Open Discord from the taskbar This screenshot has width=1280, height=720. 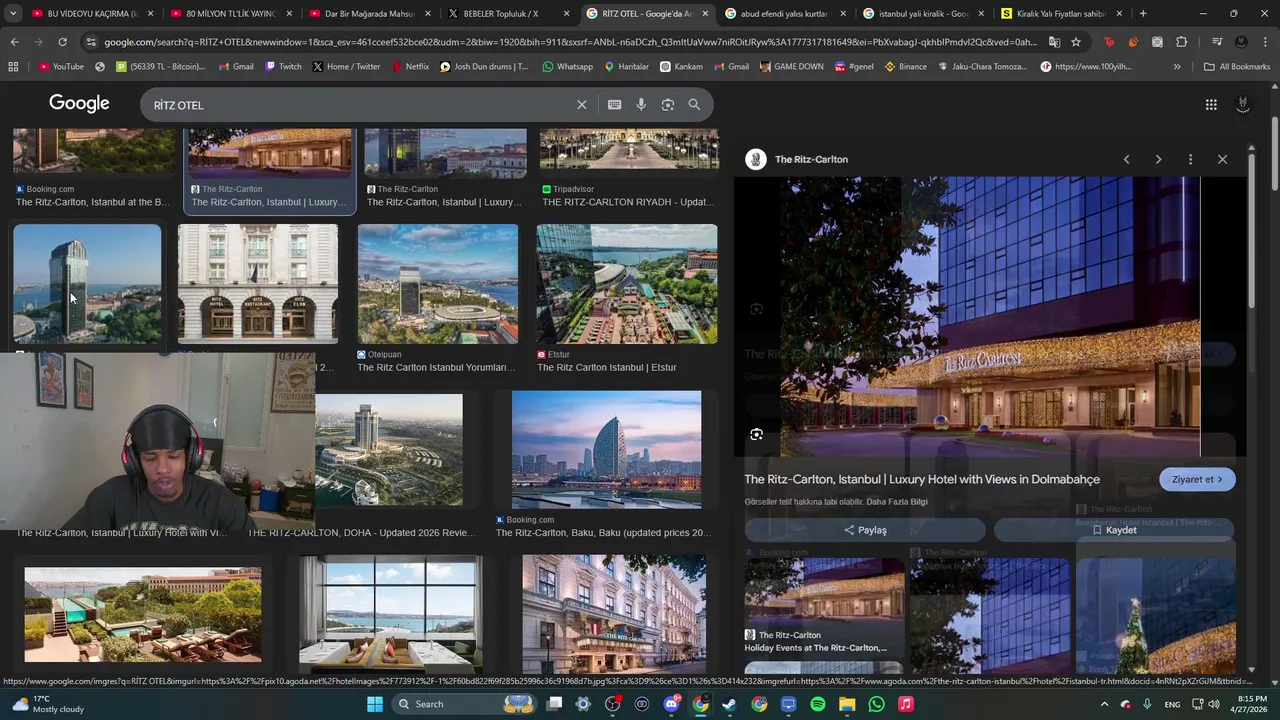click(671, 704)
